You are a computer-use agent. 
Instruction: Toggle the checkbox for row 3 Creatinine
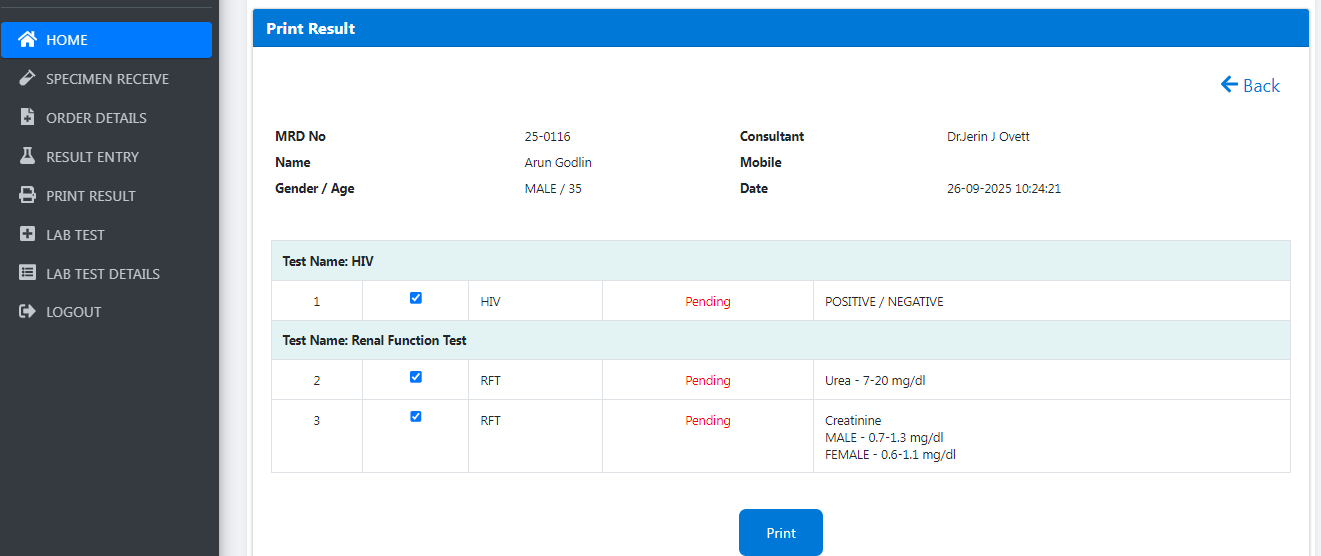pos(416,417)
